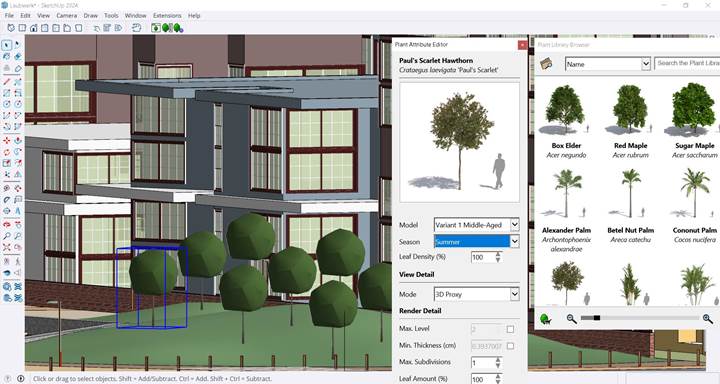Close the Plant Attribute Editor panel
The height and width of the screenshot is (384, 720).
pyautogui.click(x=522, y=45)
